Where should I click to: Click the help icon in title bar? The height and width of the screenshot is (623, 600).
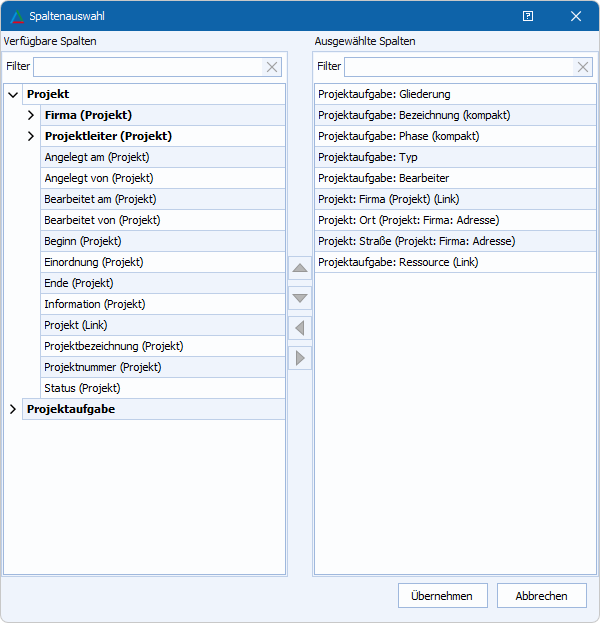[528, 16]
